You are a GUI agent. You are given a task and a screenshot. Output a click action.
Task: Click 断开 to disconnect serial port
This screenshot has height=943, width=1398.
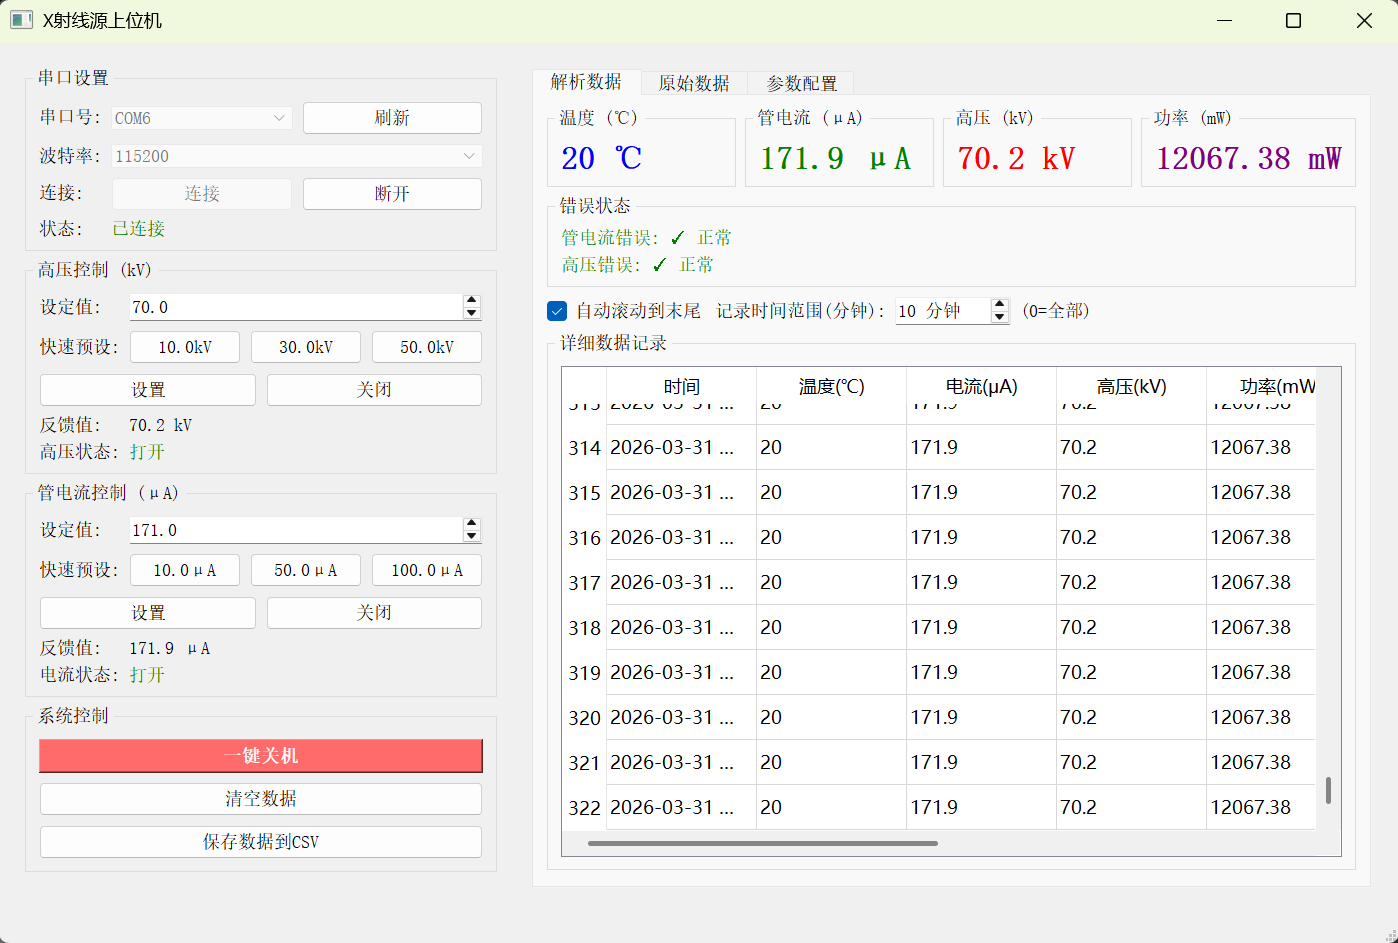click(x=392, y=194)
